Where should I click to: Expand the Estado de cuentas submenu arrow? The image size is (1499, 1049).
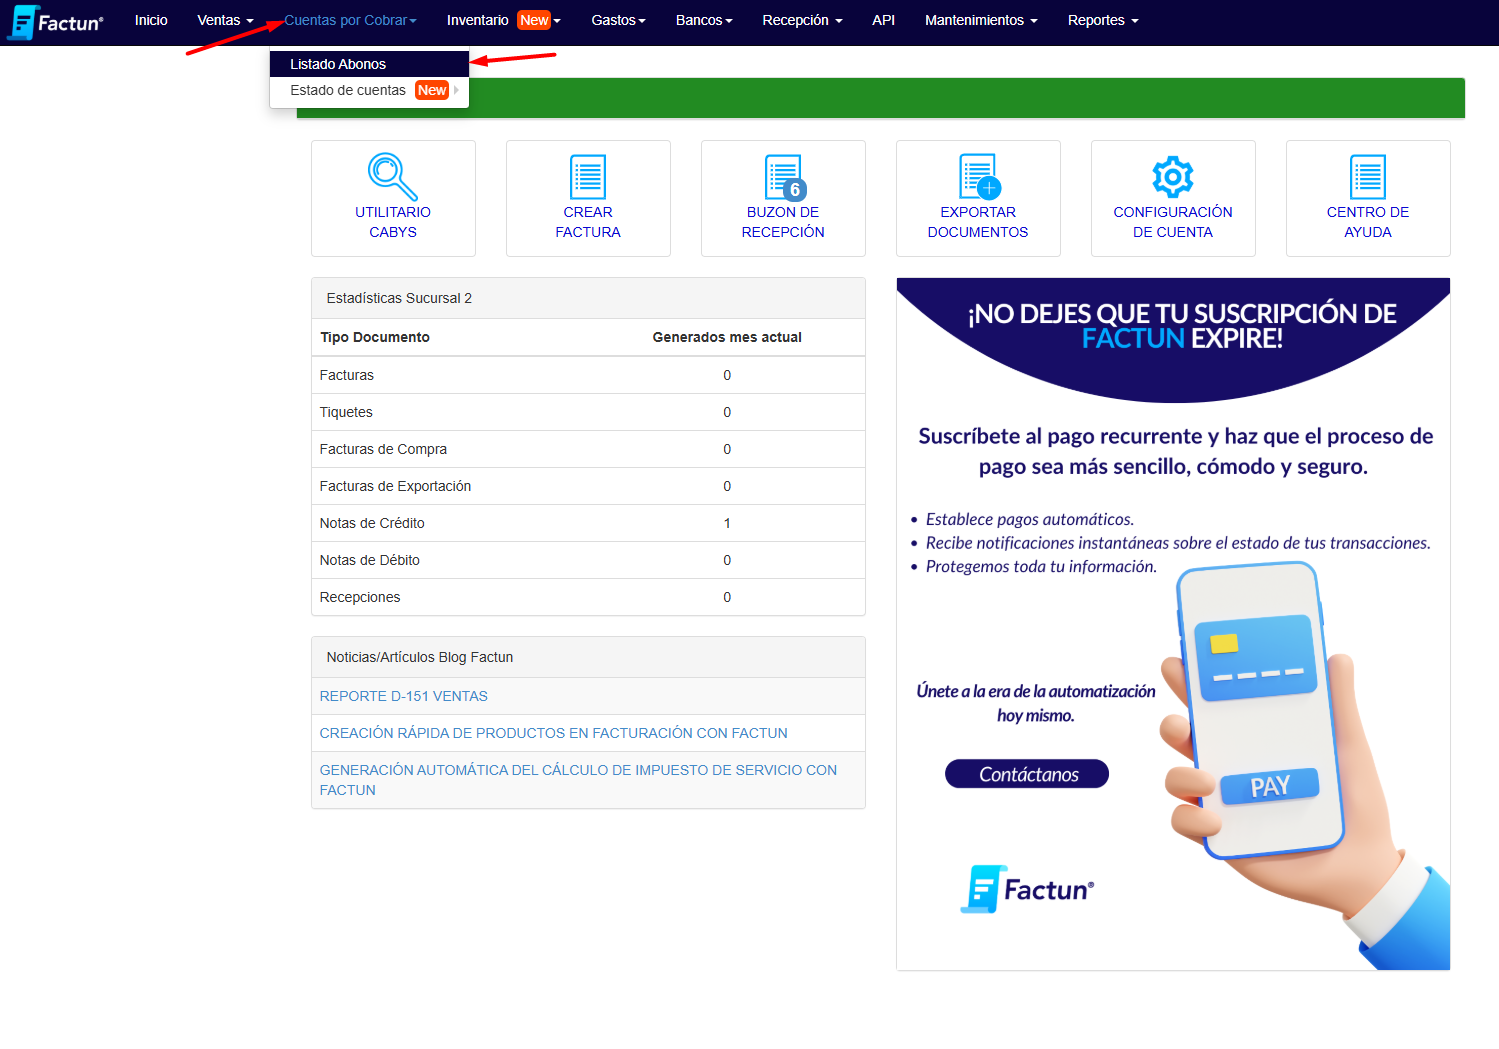pos(457,90)
